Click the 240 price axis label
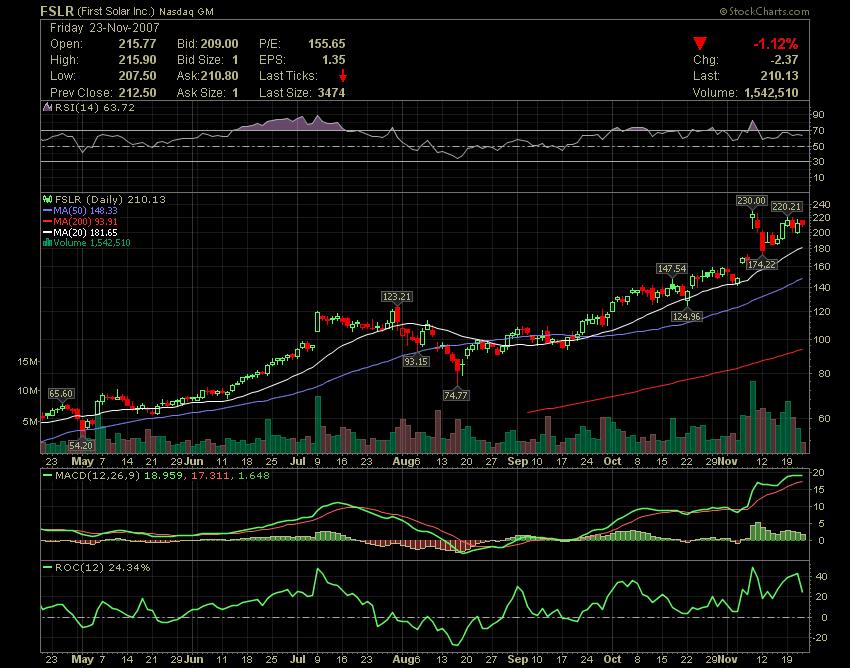Viewport: 850px width, 668px height. pyautogui.click(x=821, y=205)
